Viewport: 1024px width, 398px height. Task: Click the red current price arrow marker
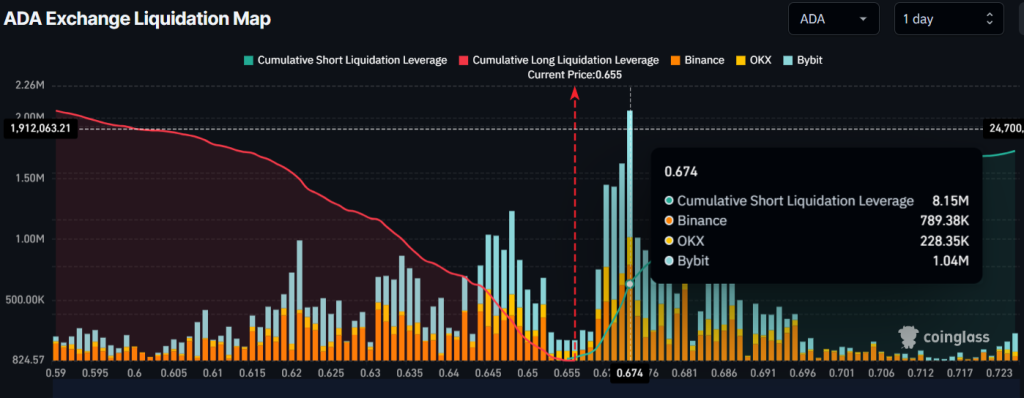[575, 93]
